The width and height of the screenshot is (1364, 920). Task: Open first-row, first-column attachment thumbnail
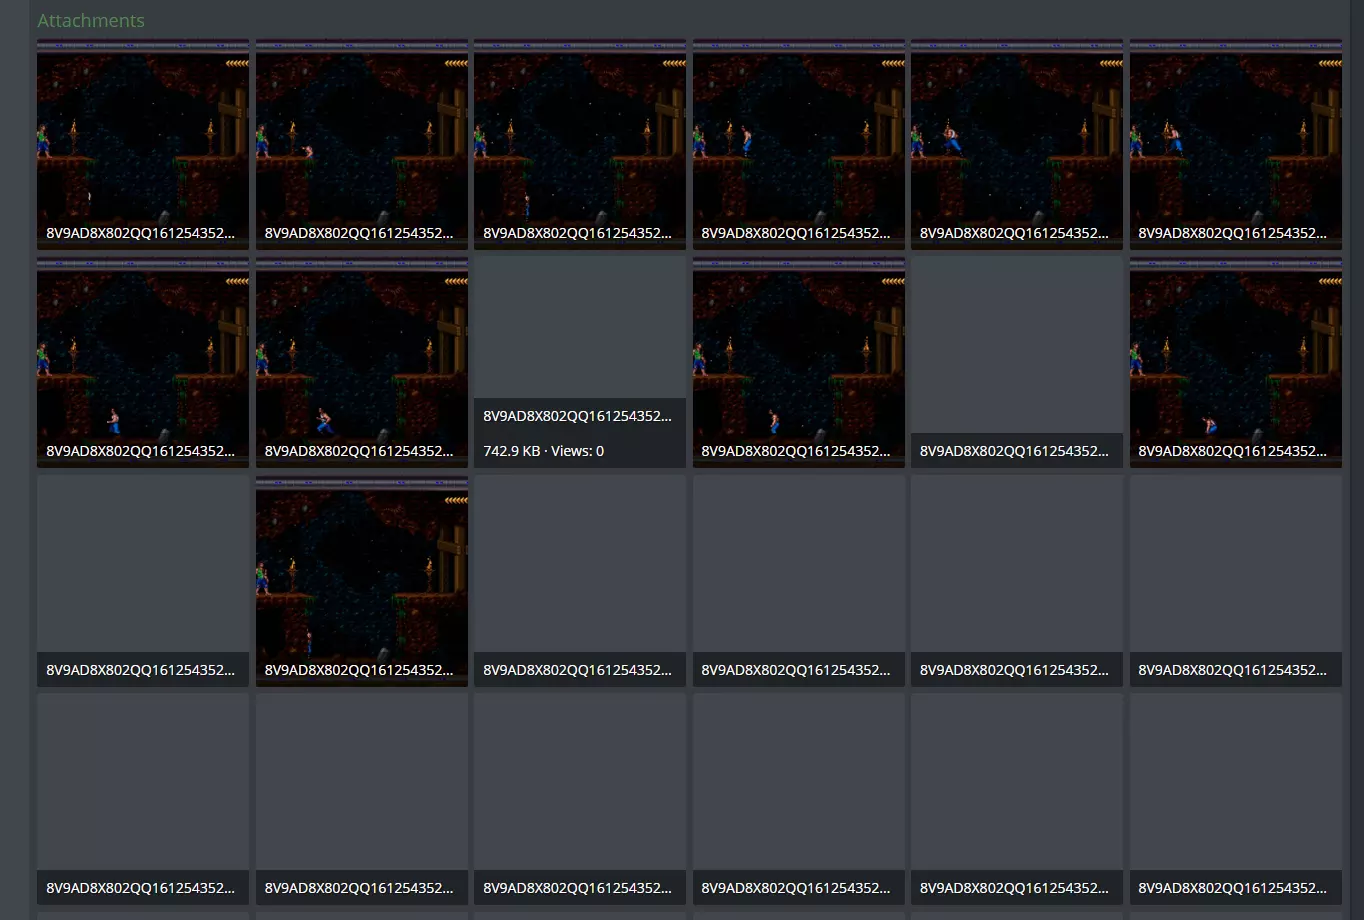[x=143, y=144]
